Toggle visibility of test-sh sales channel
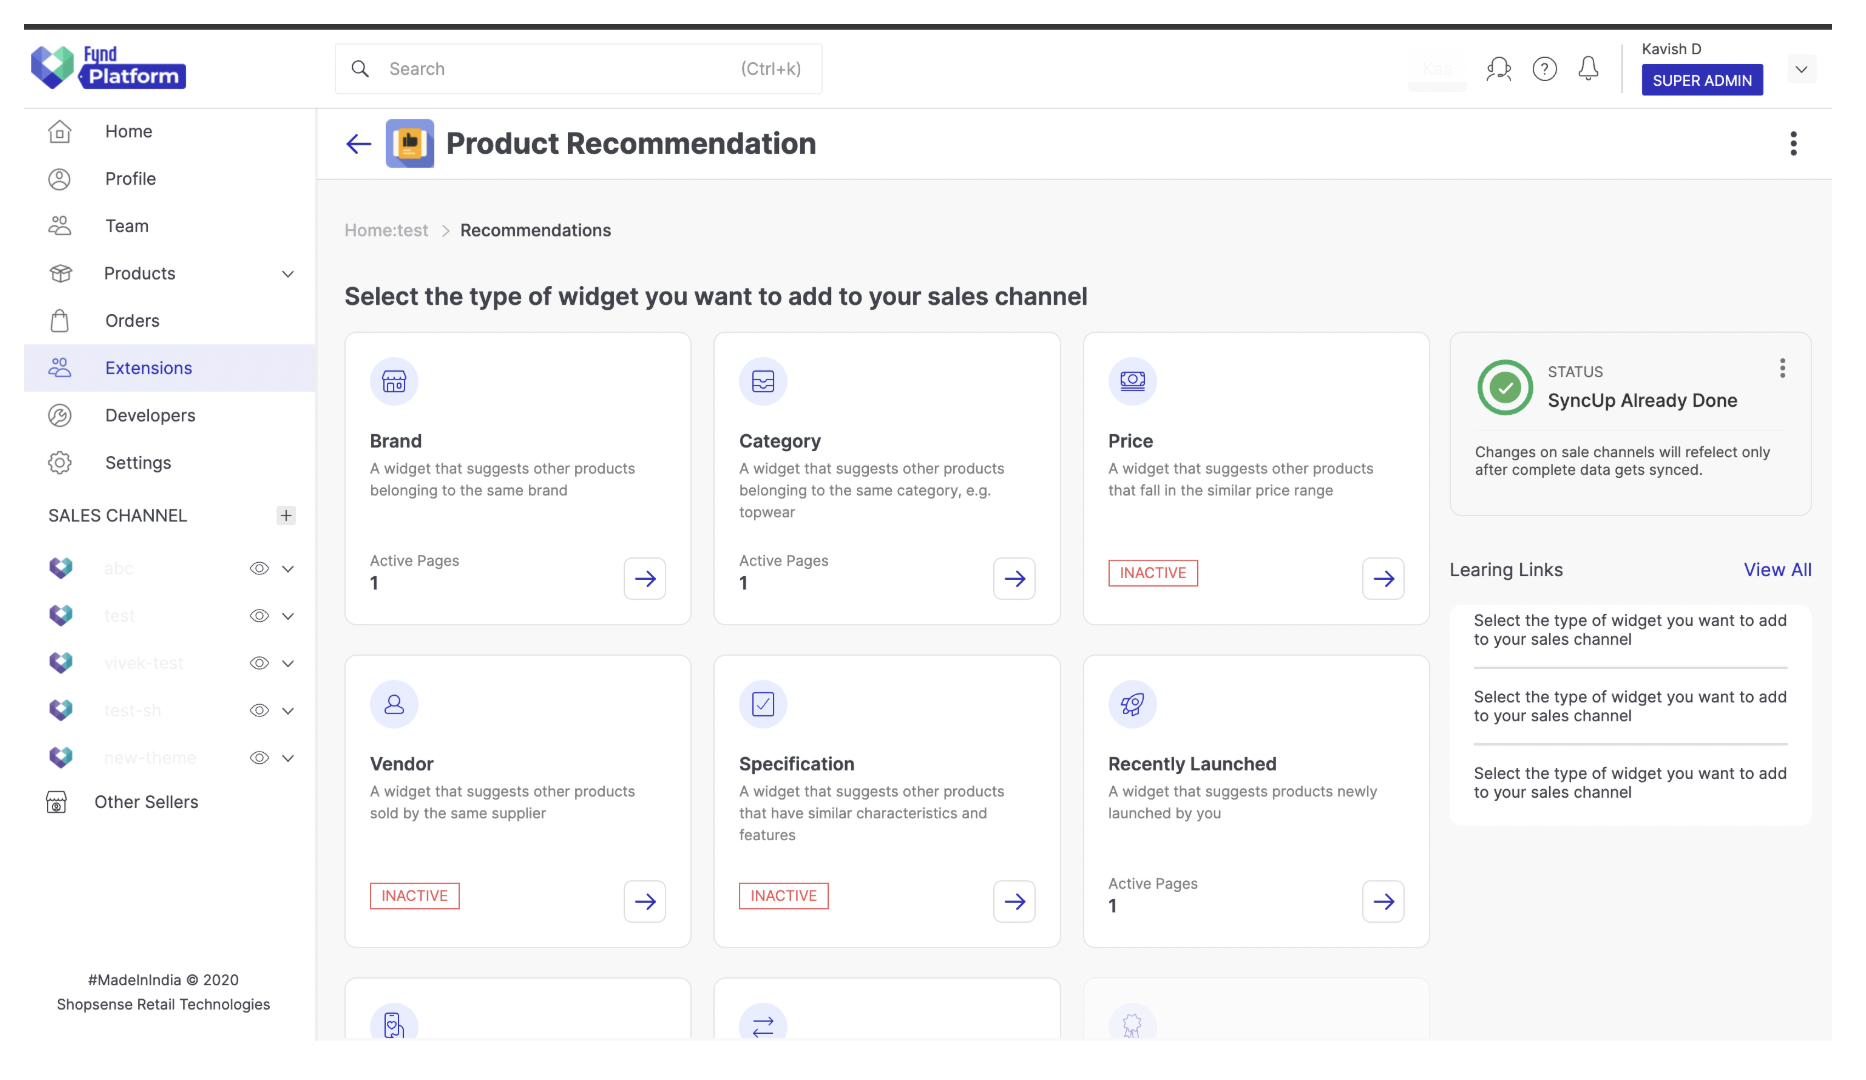 tap(259, 710)
